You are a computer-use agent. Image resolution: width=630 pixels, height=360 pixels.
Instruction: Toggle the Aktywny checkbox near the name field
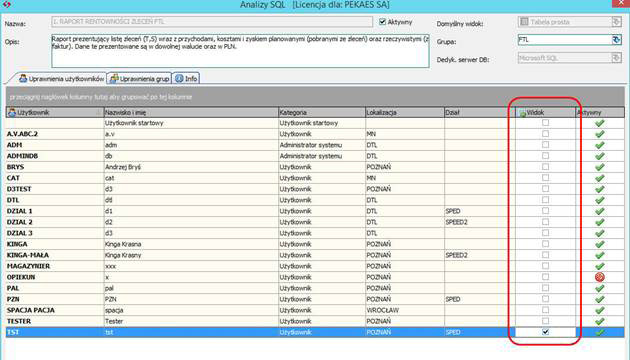(382, 22)
